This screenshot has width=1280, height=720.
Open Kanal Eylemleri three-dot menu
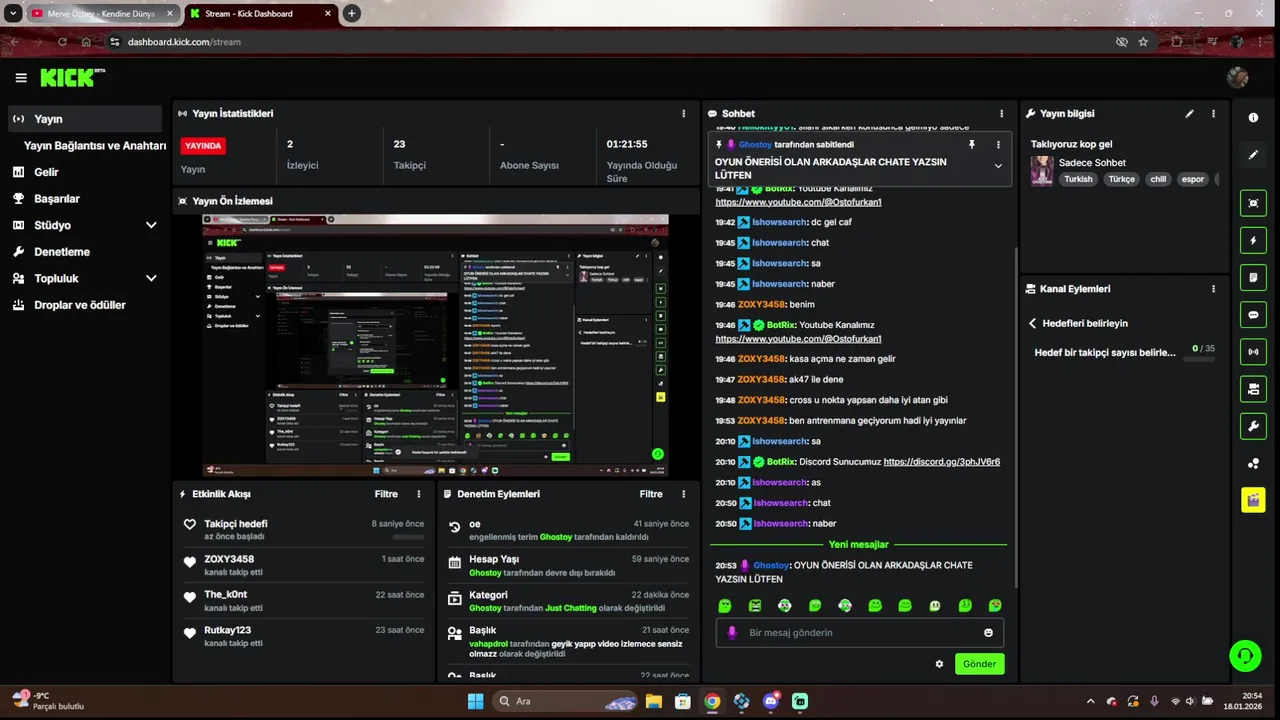pos(1214,289)
